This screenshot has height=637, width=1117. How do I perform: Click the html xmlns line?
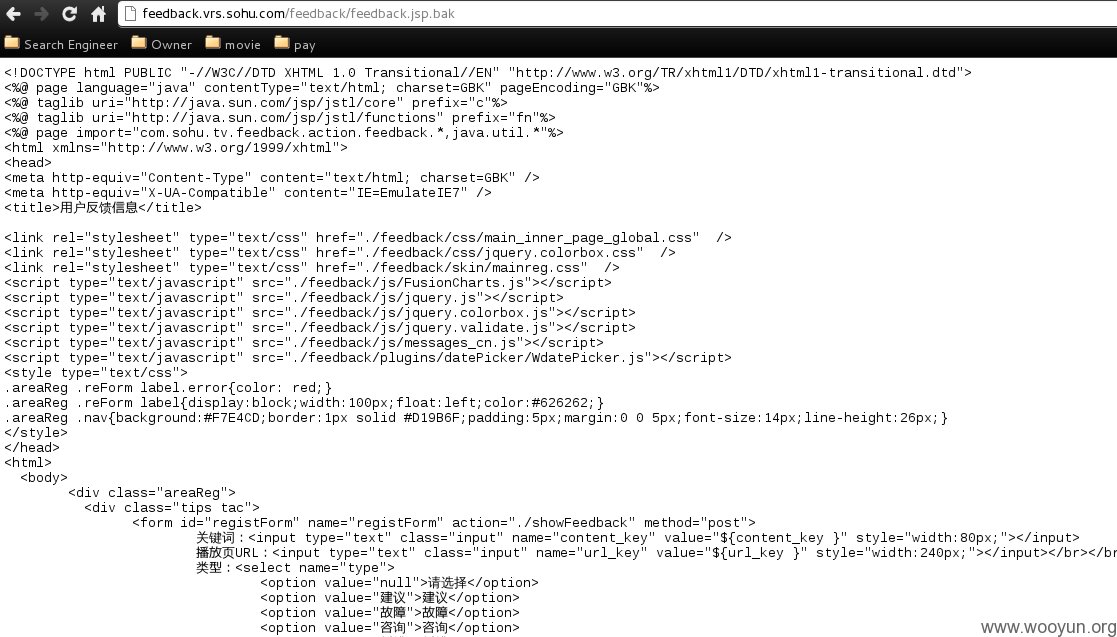[176, 147]
